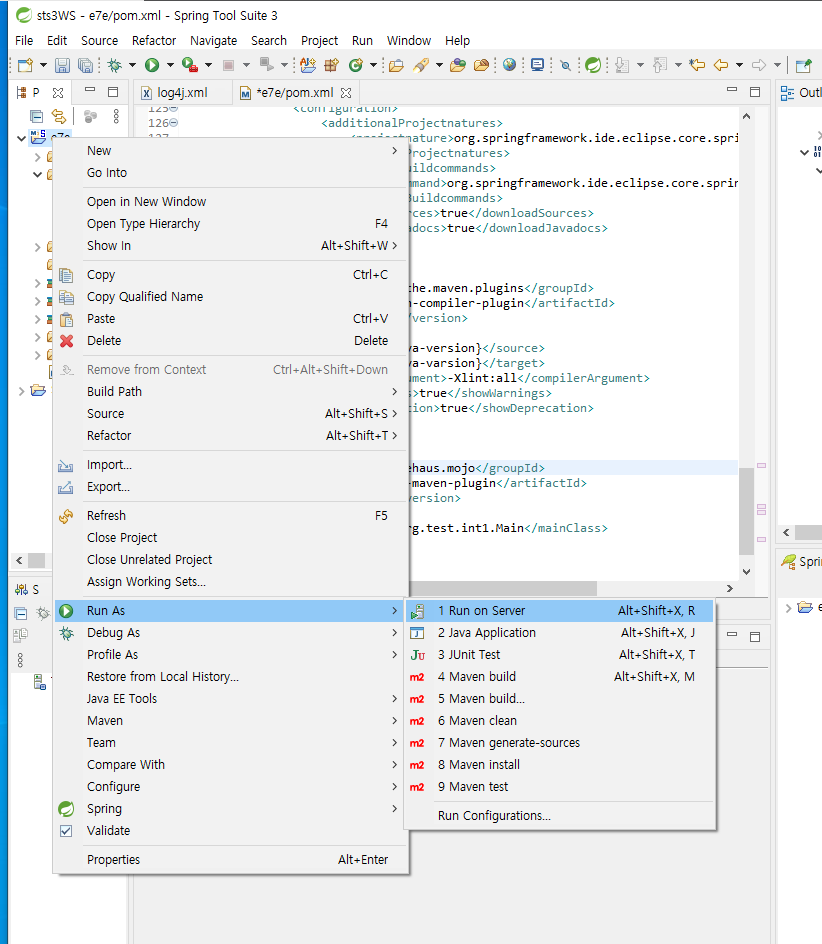822x944 pixels.
Task: Open the Back history dropdown arrow
Action: 739,65
